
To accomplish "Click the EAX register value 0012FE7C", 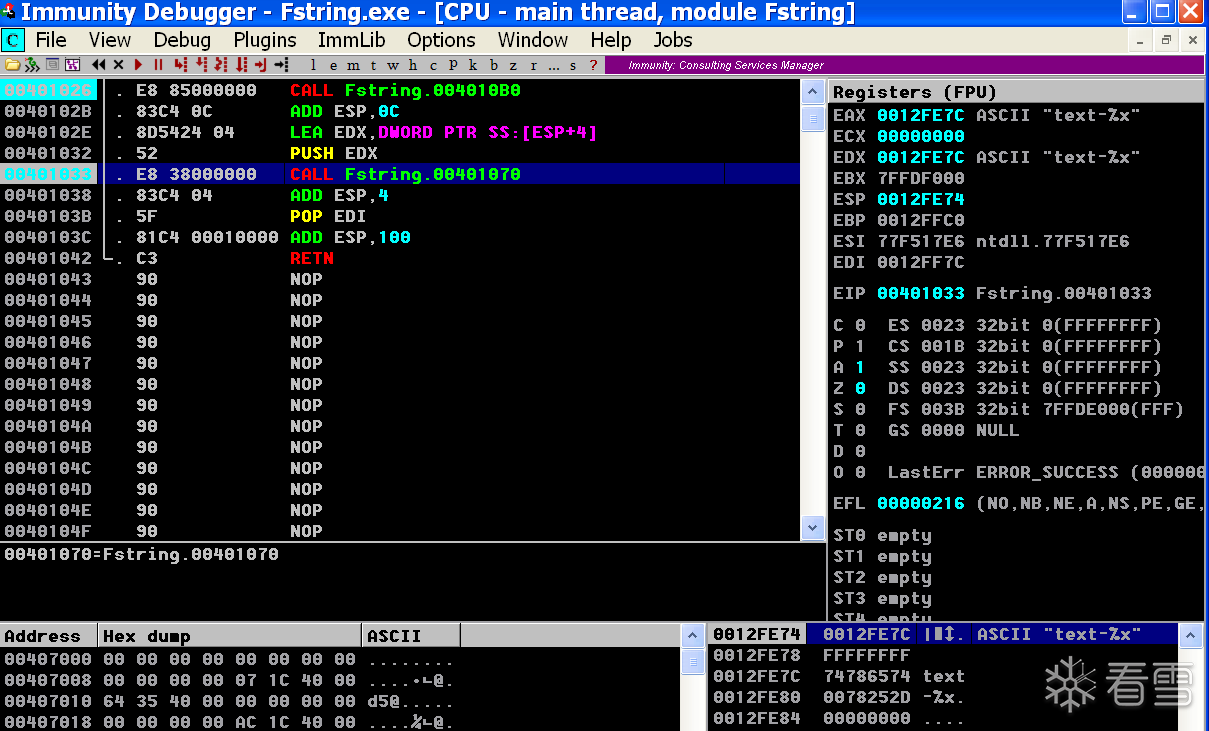I will tap(920, 115).
